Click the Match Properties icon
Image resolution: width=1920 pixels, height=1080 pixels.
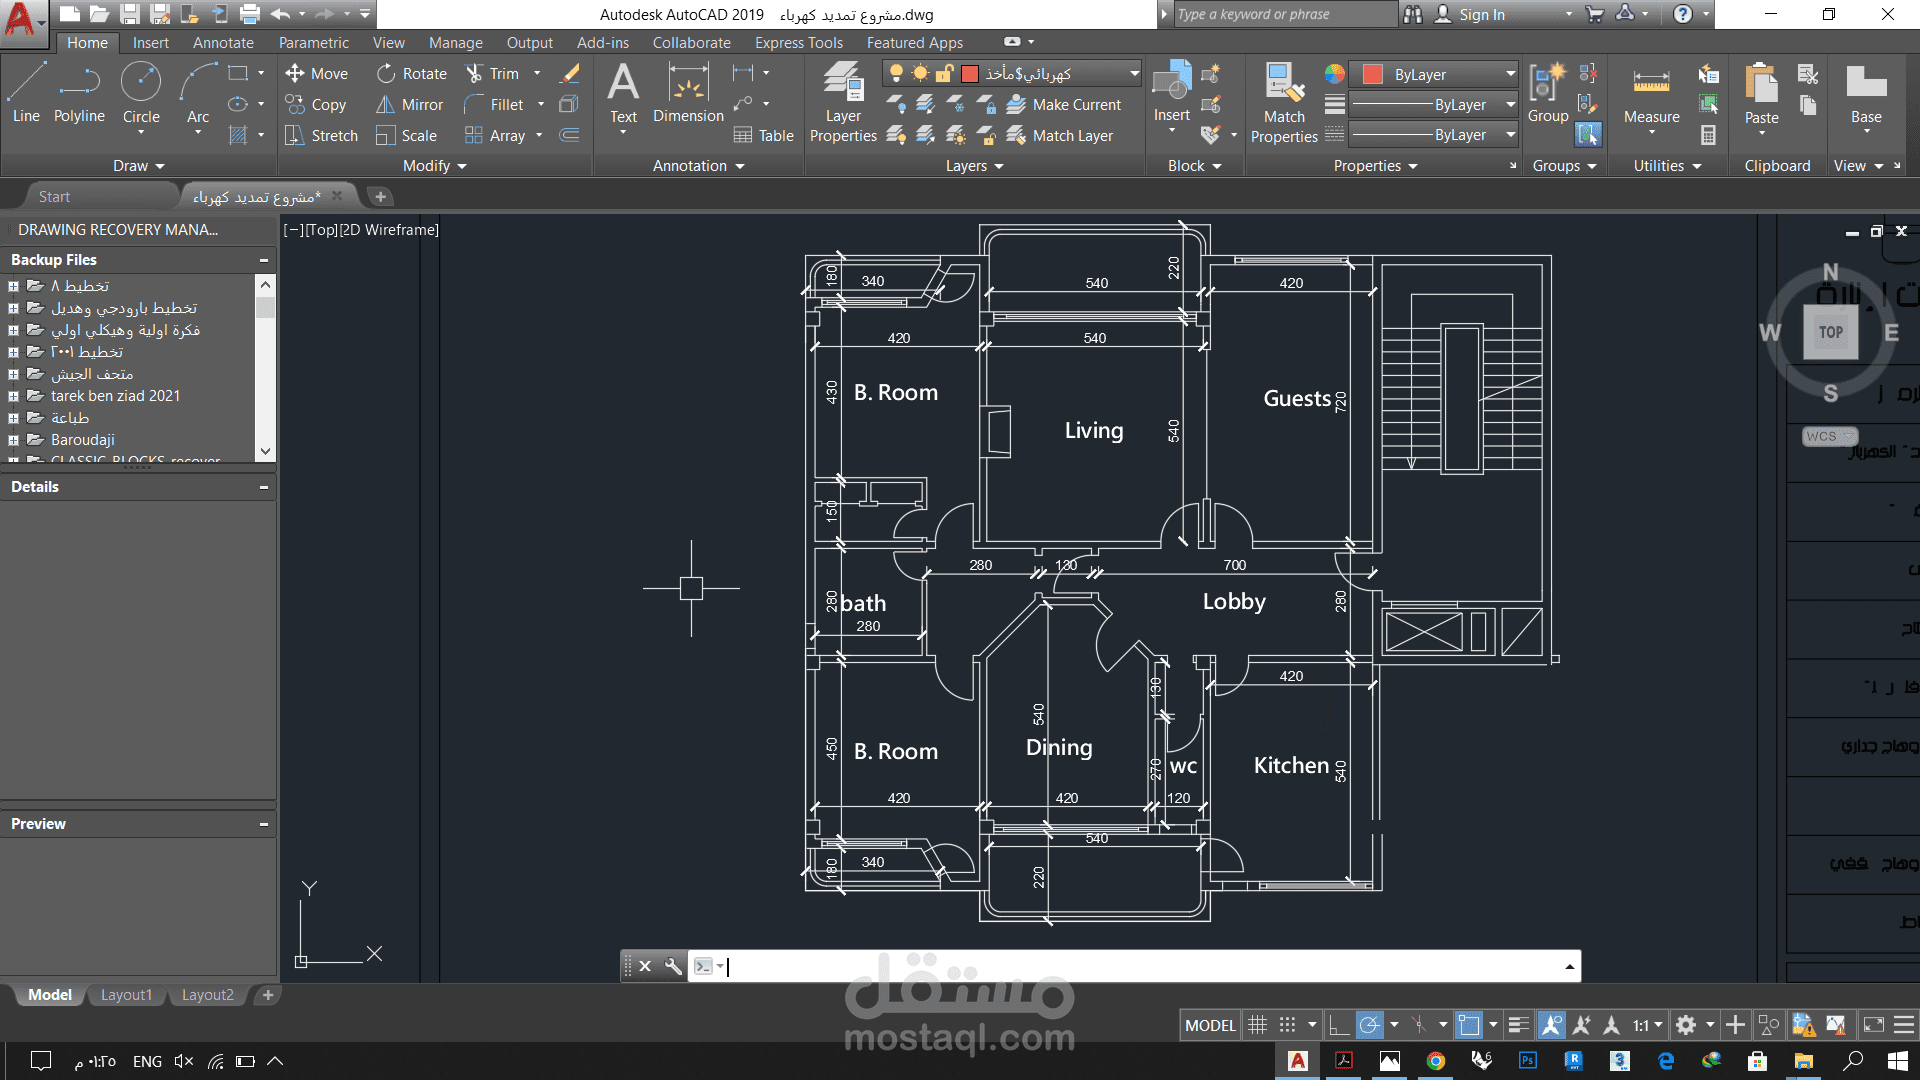click(x=1284, y=100)
